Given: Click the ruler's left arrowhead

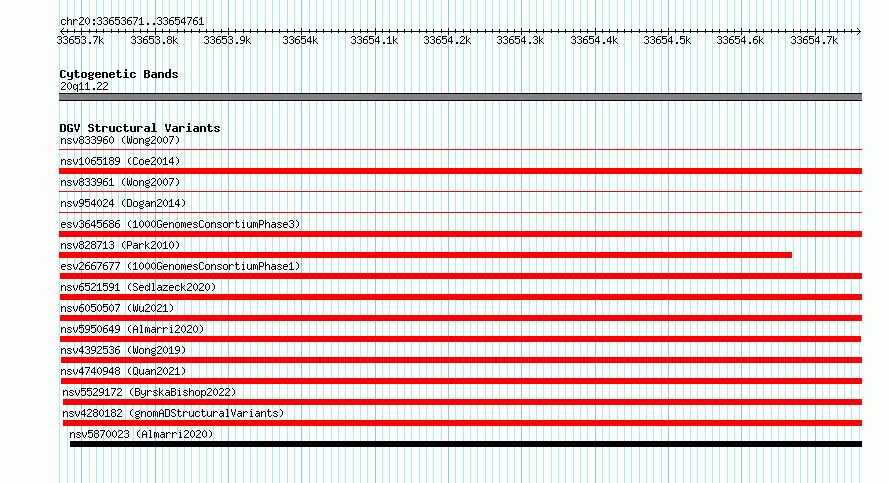Looking at the screenshot, I should [62, 31].
